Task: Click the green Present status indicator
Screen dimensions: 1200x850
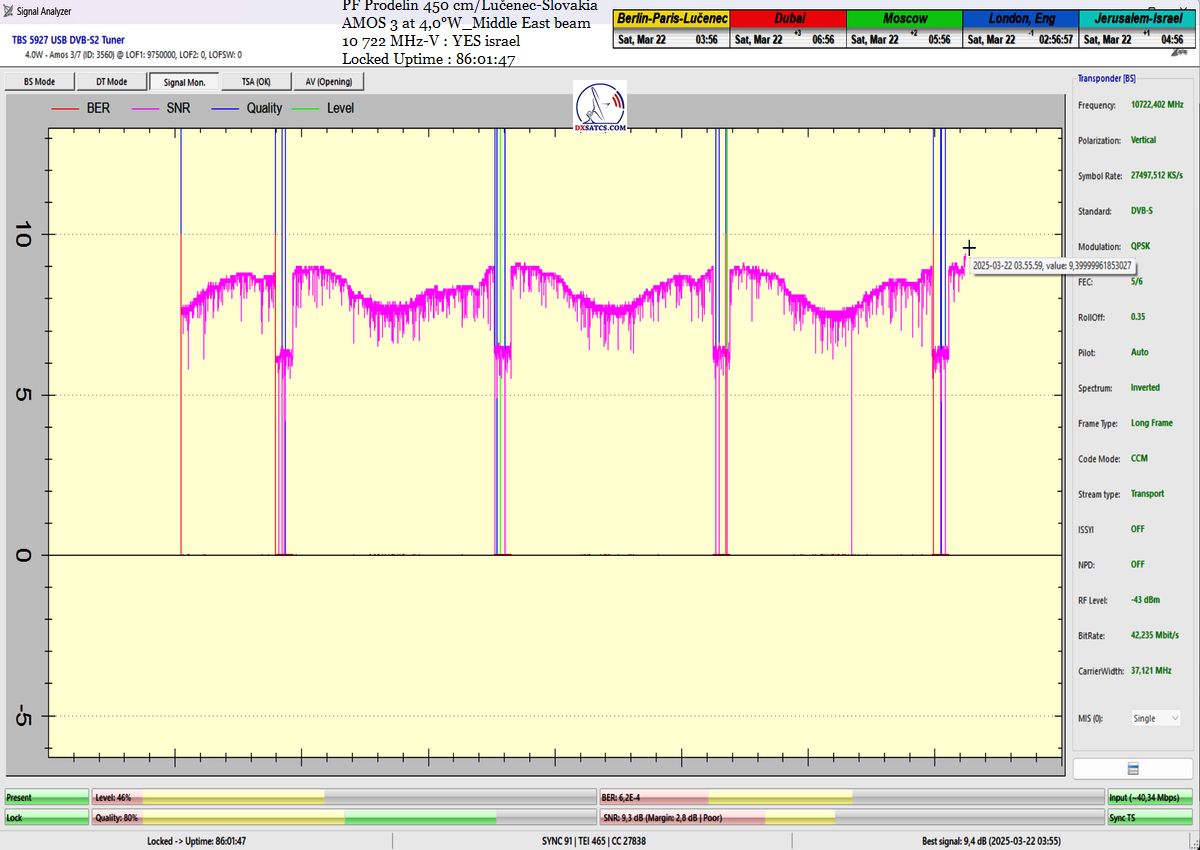Action: tap(46, 797)
